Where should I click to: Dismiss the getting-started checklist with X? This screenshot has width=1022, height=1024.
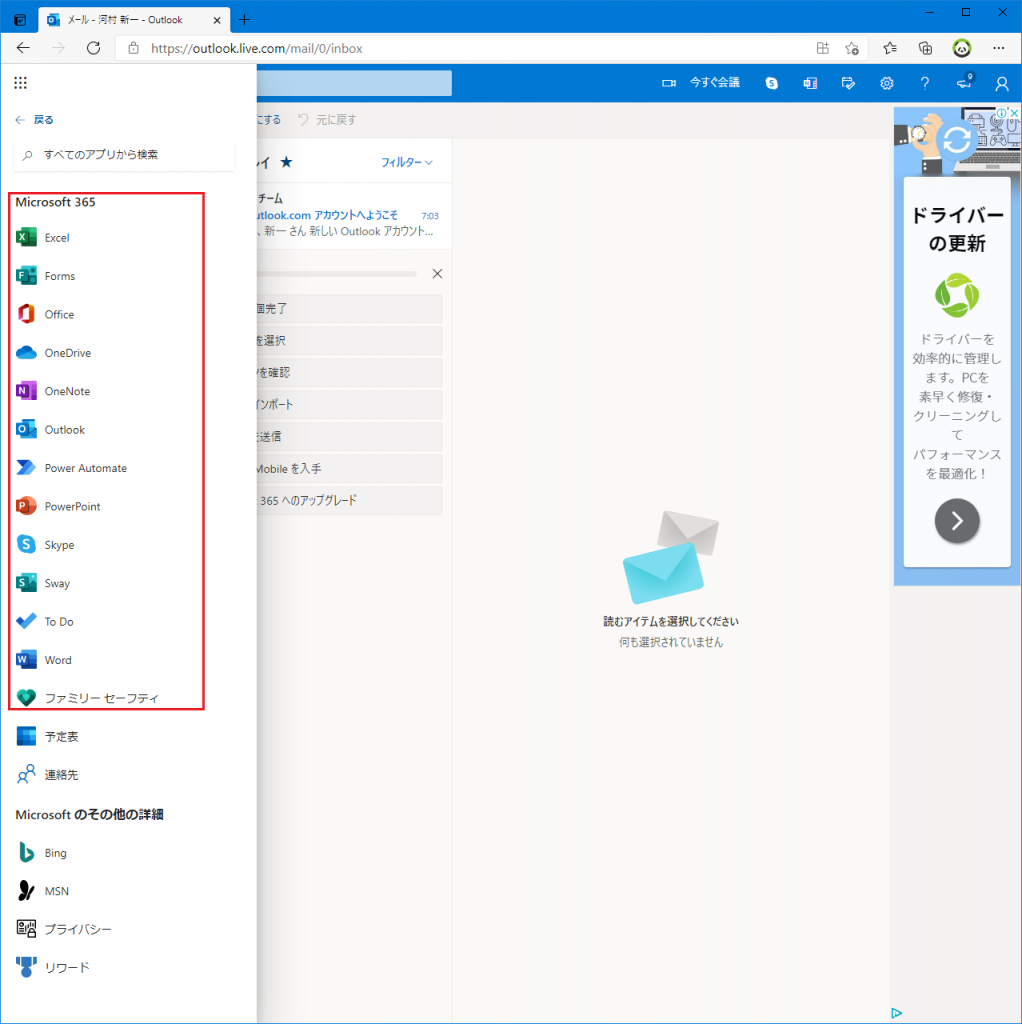point(438,274)
